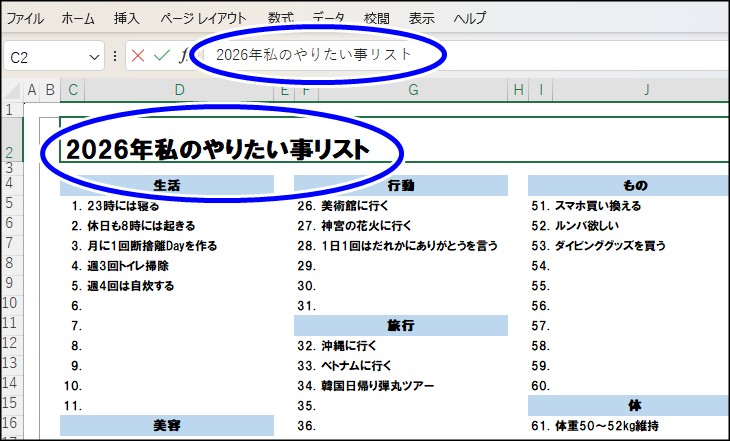Open the ファイル menu
The image size is (730, 441).
point(26,19)
